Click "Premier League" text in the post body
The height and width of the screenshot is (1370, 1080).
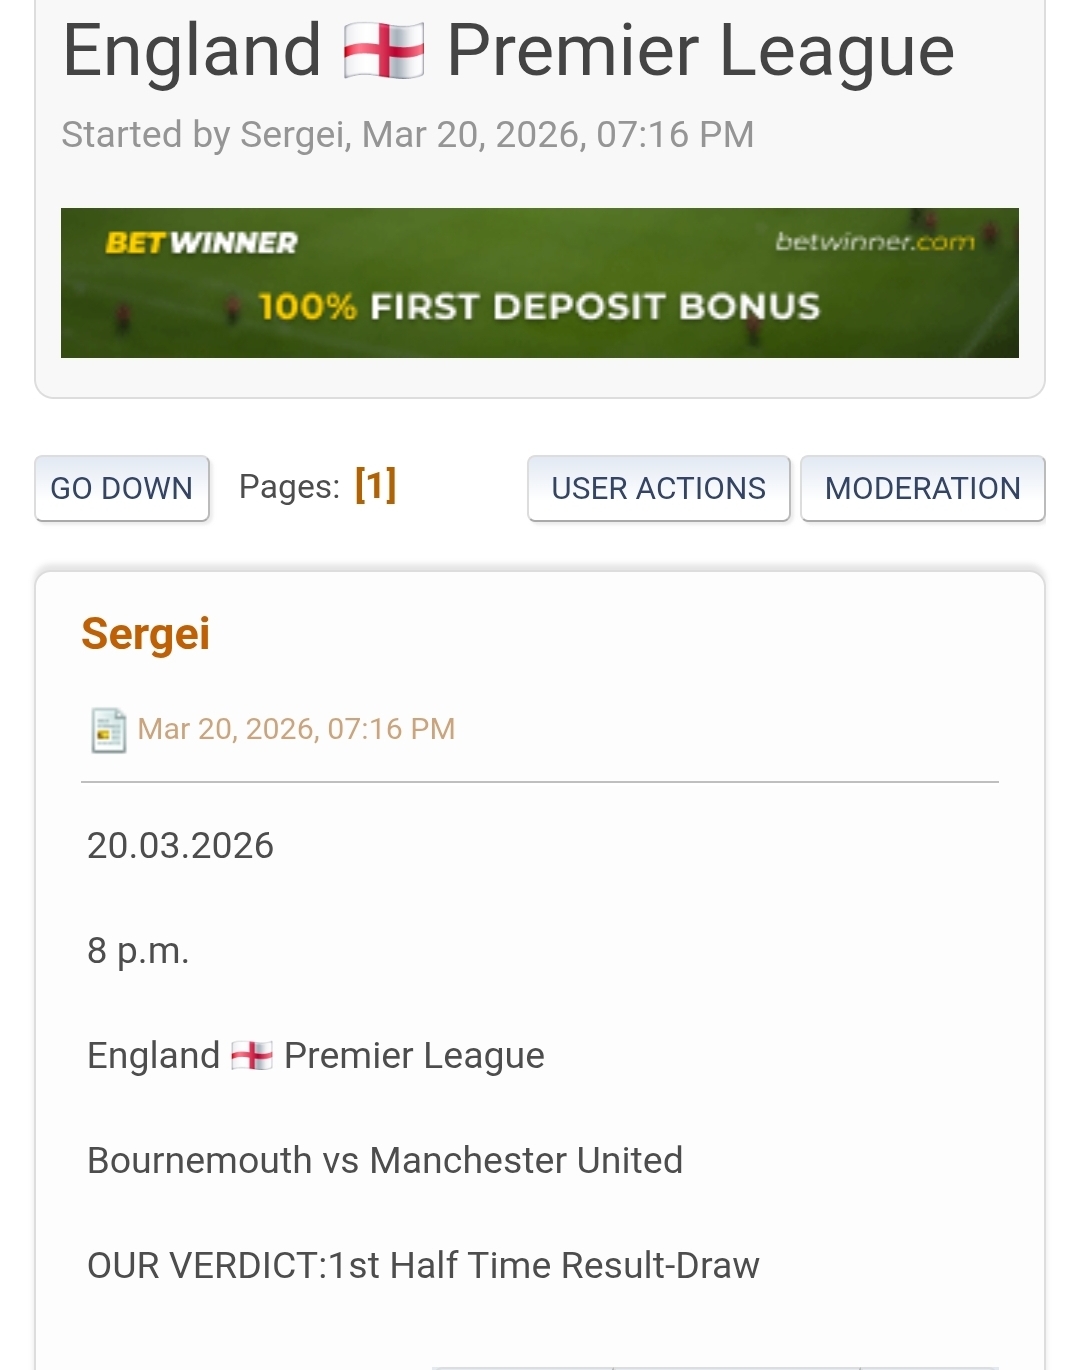[414, 1056]
